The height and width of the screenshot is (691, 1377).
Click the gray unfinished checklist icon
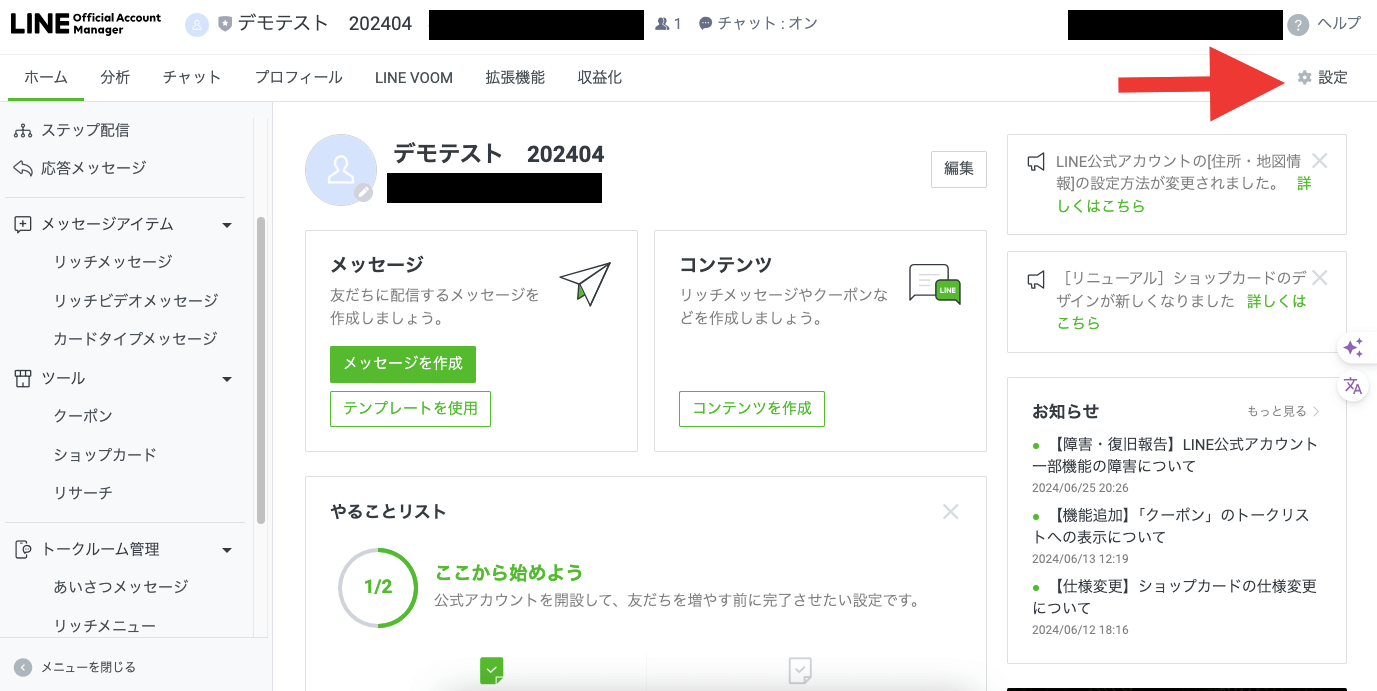click(x=800, y=670)
